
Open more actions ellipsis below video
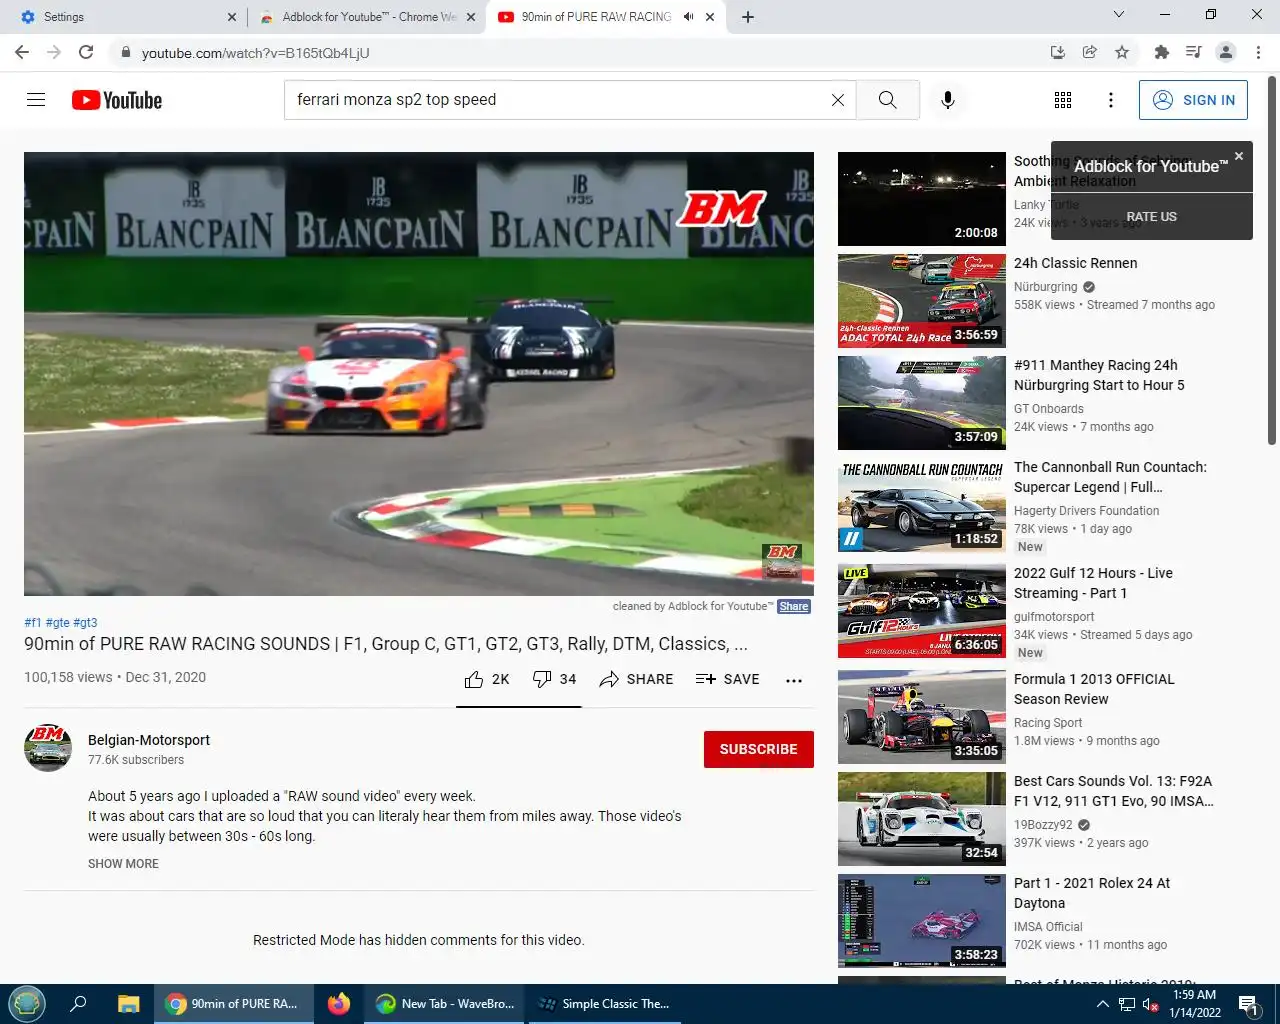click(x=794, y=680)
